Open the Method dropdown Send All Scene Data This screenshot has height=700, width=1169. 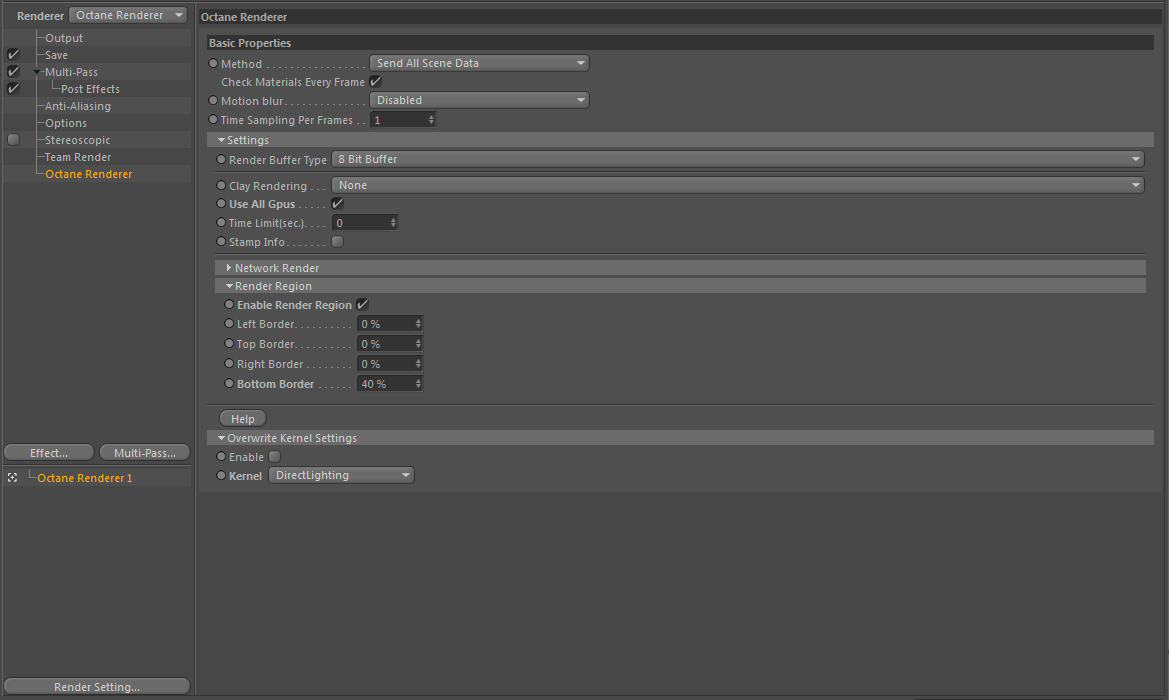tap(479, 63)
